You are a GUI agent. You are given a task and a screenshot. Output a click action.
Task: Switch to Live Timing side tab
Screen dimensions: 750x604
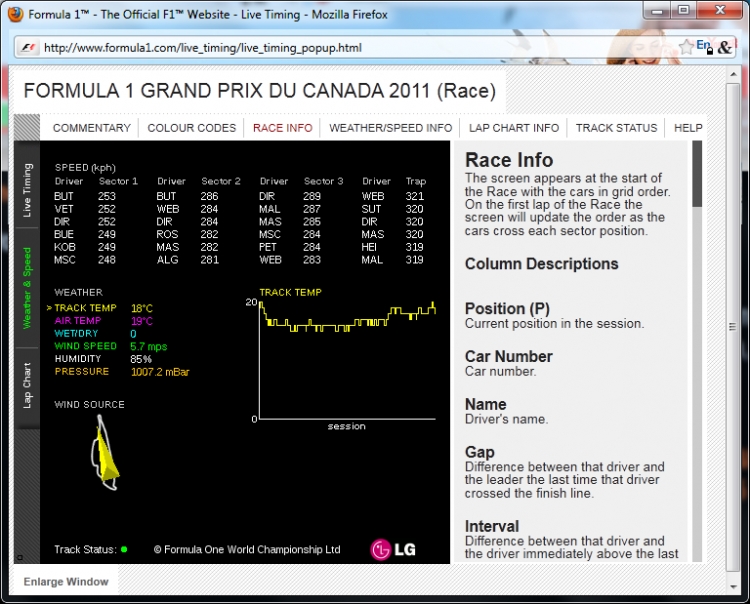27,190
